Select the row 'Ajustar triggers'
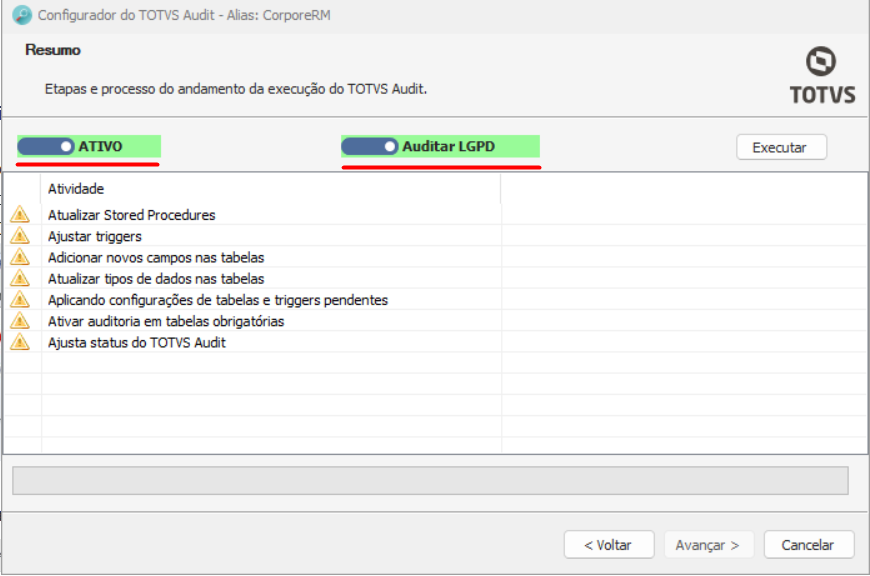The width and height of the screenshot is (870, 576). (436, 236)
